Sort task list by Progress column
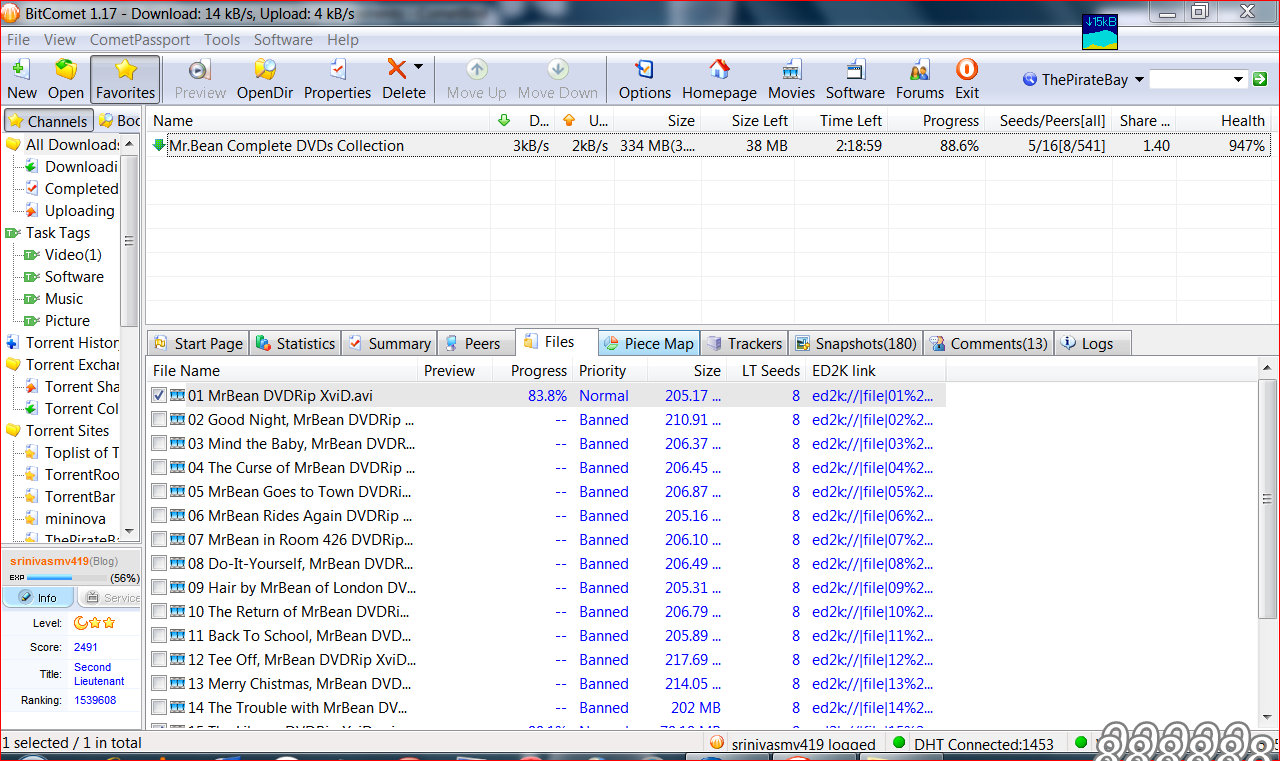This screenshot has width=1280, height=761. (937, 120)
